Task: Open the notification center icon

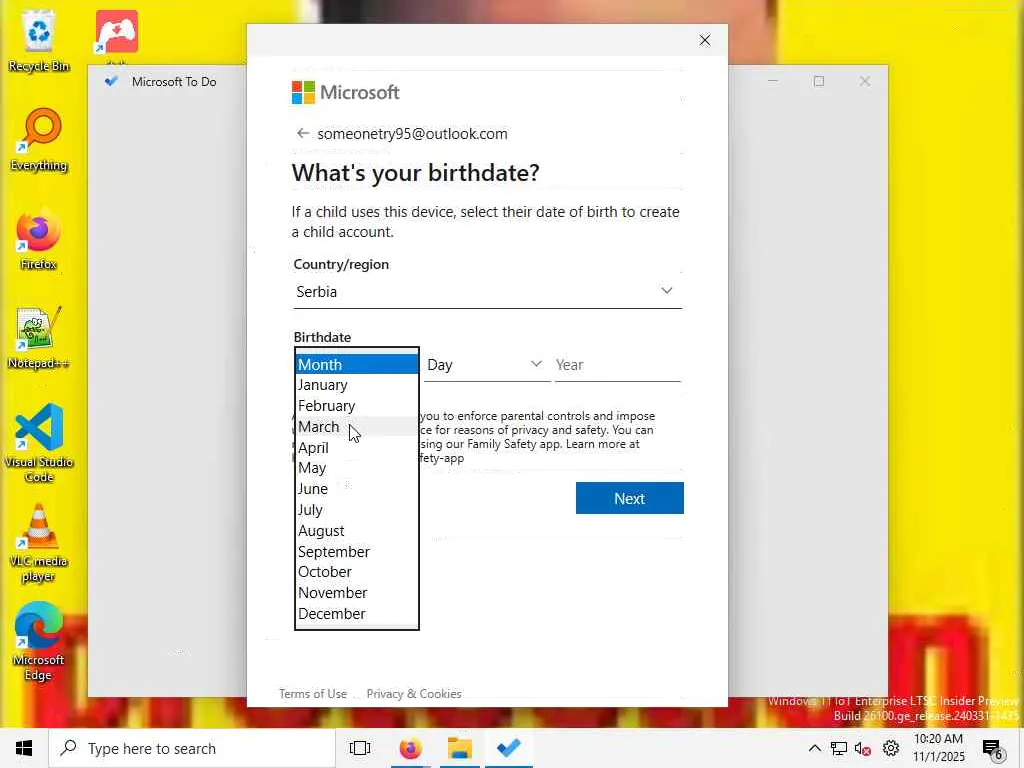Action: pyautogui.click(x=993, y=750)
